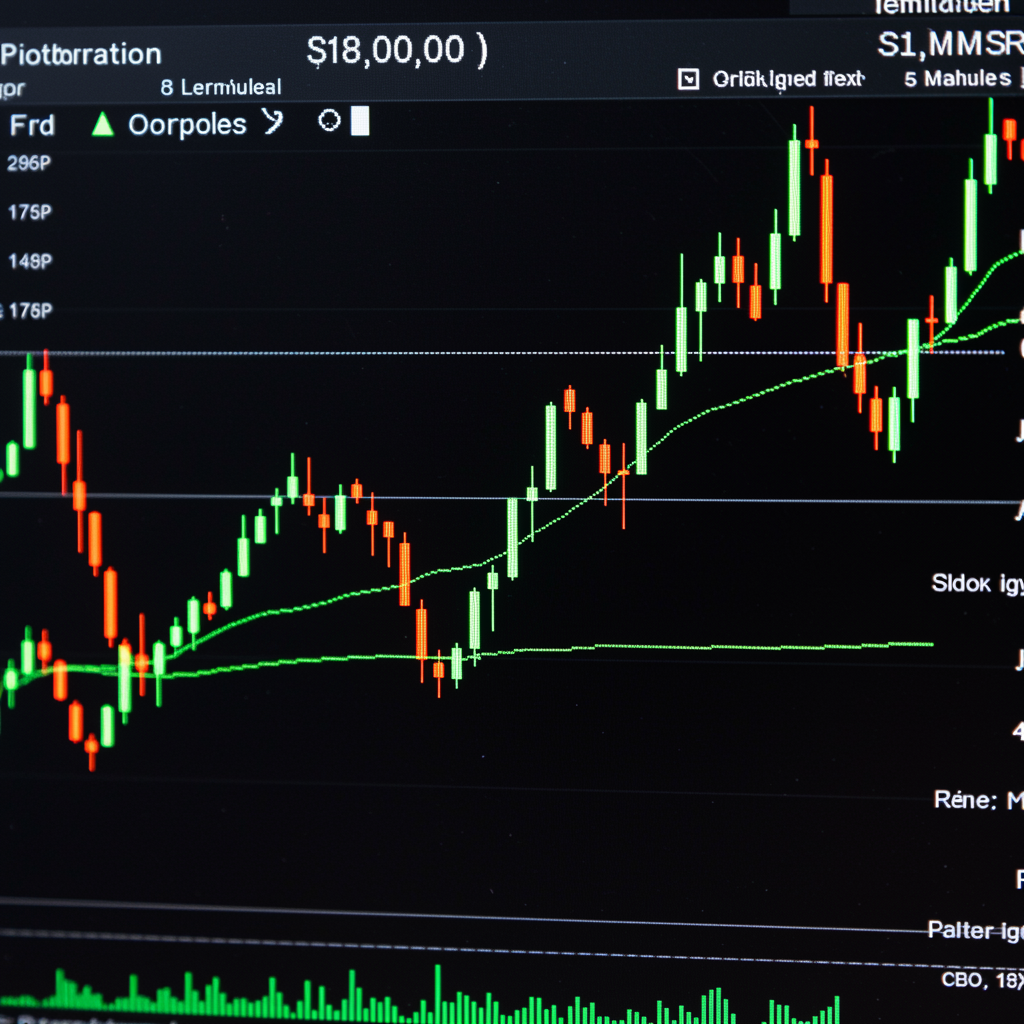Screen dimensions: 1024x1024
Task: Click the curved arrow icon after Oorpoles
Action: [272, 121]
